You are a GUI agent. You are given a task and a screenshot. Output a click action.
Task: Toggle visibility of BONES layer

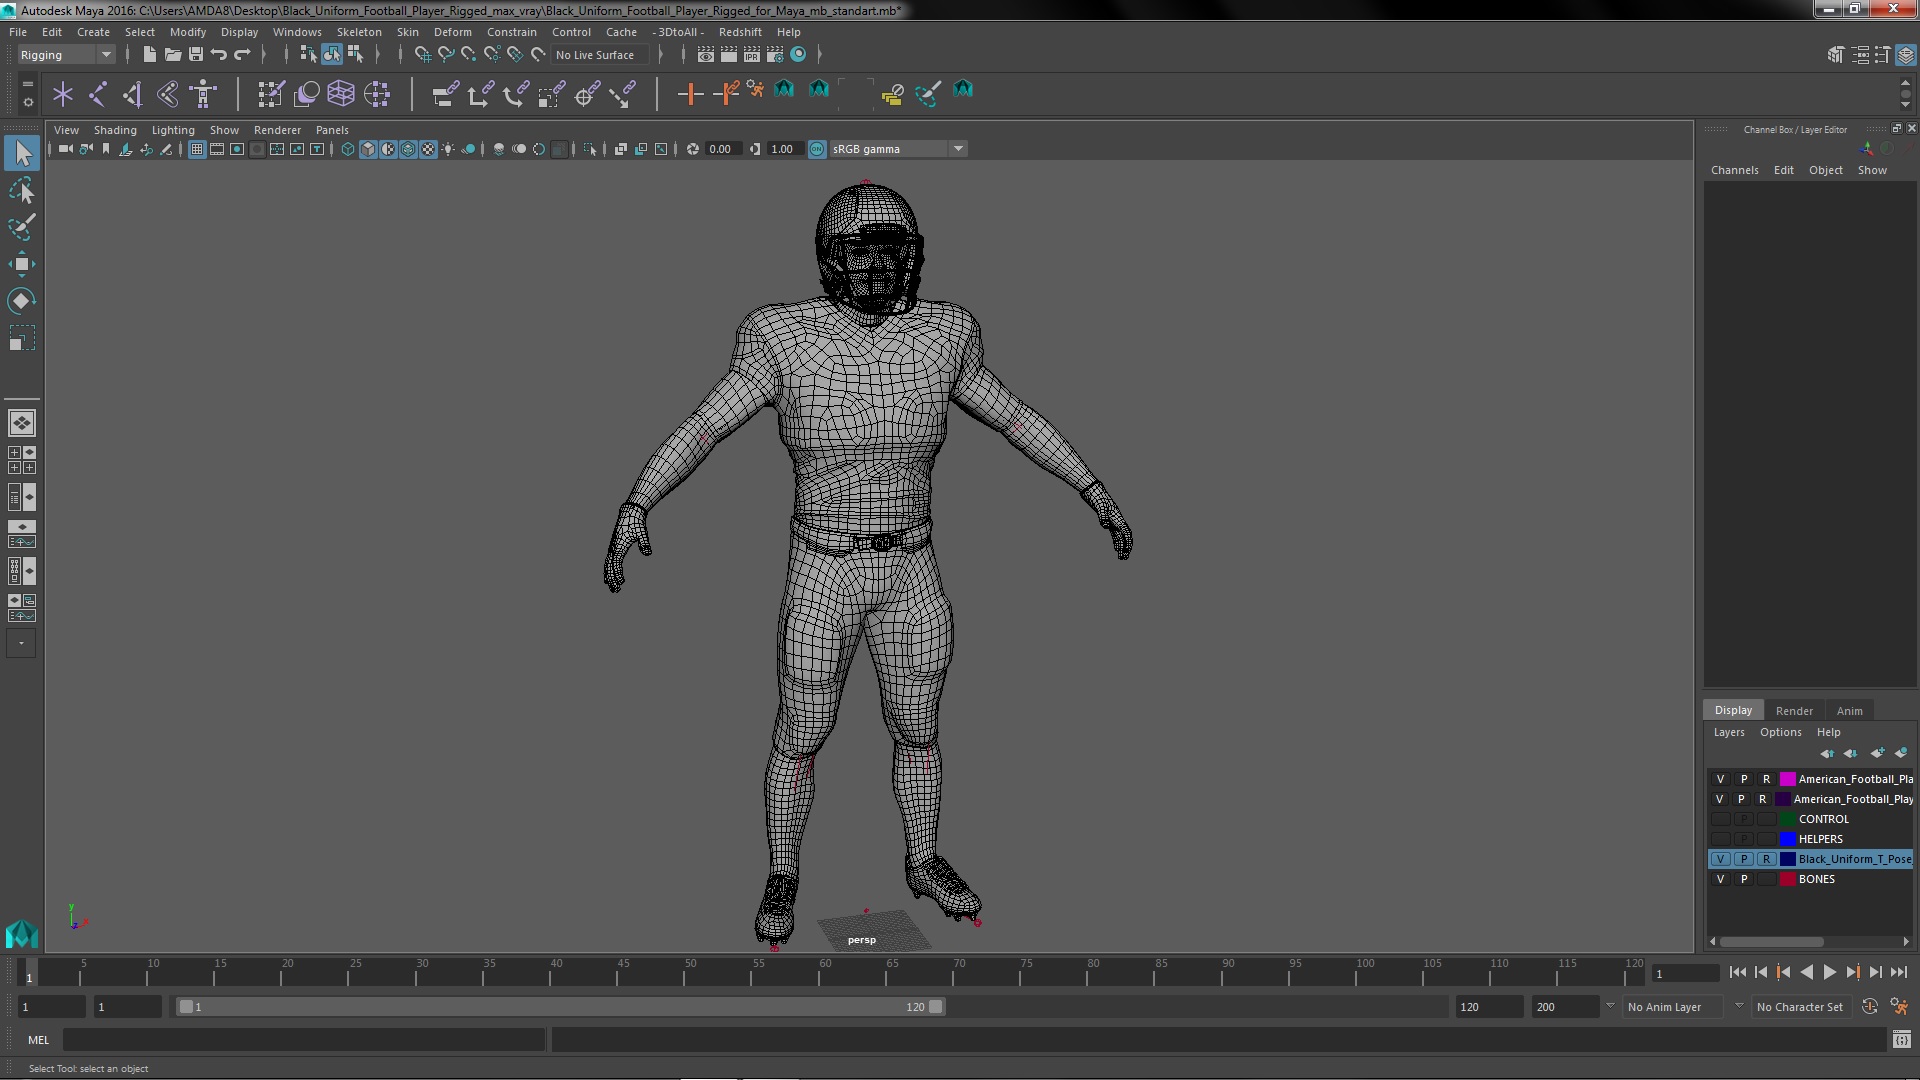point(1720,879)
